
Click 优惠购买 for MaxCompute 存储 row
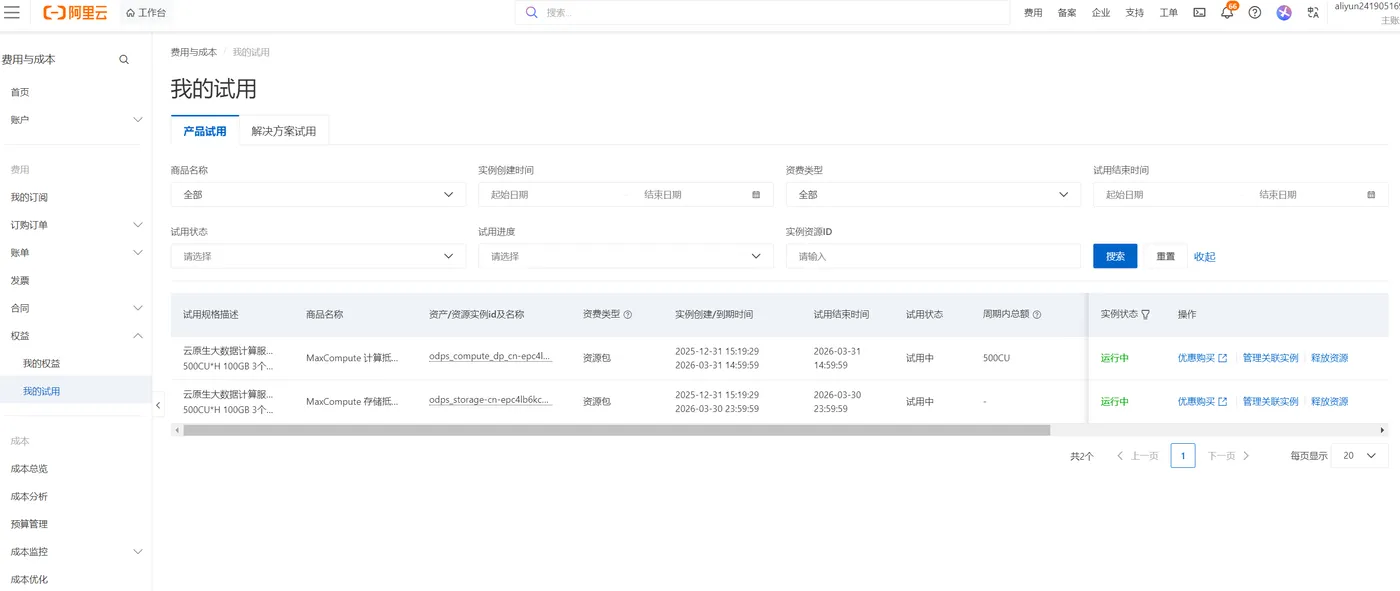[x=1202, y=402]
